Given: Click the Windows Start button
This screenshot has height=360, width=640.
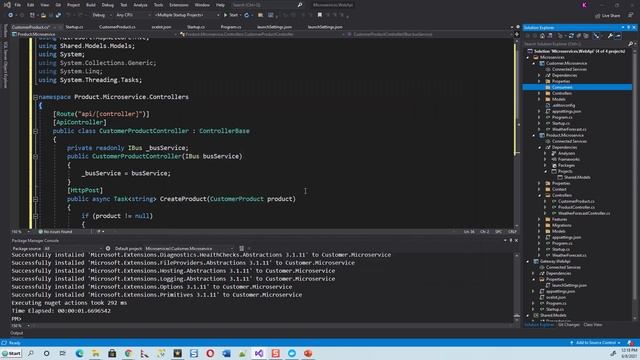Looking at the screenshot, I should tap(11, 353).
